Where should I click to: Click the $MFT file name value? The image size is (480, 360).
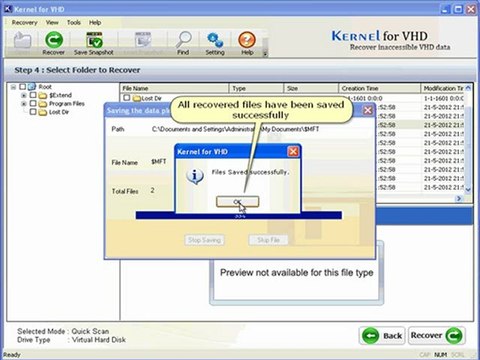point(159,161)
